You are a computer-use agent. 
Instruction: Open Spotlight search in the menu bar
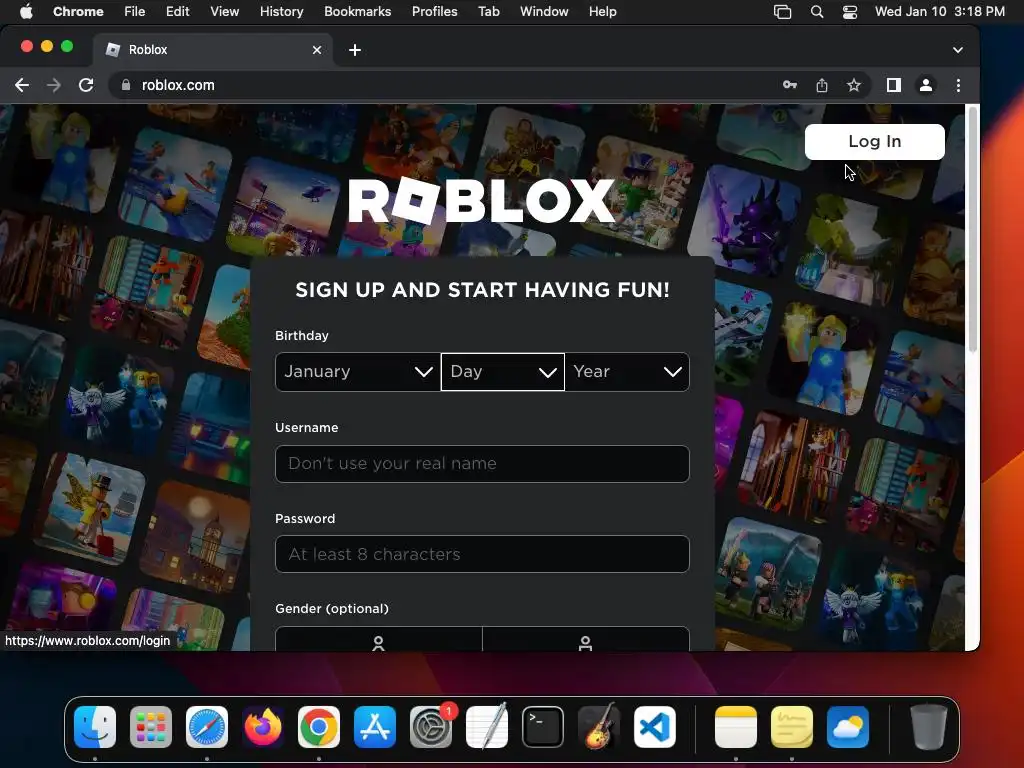tap(816, 11)
